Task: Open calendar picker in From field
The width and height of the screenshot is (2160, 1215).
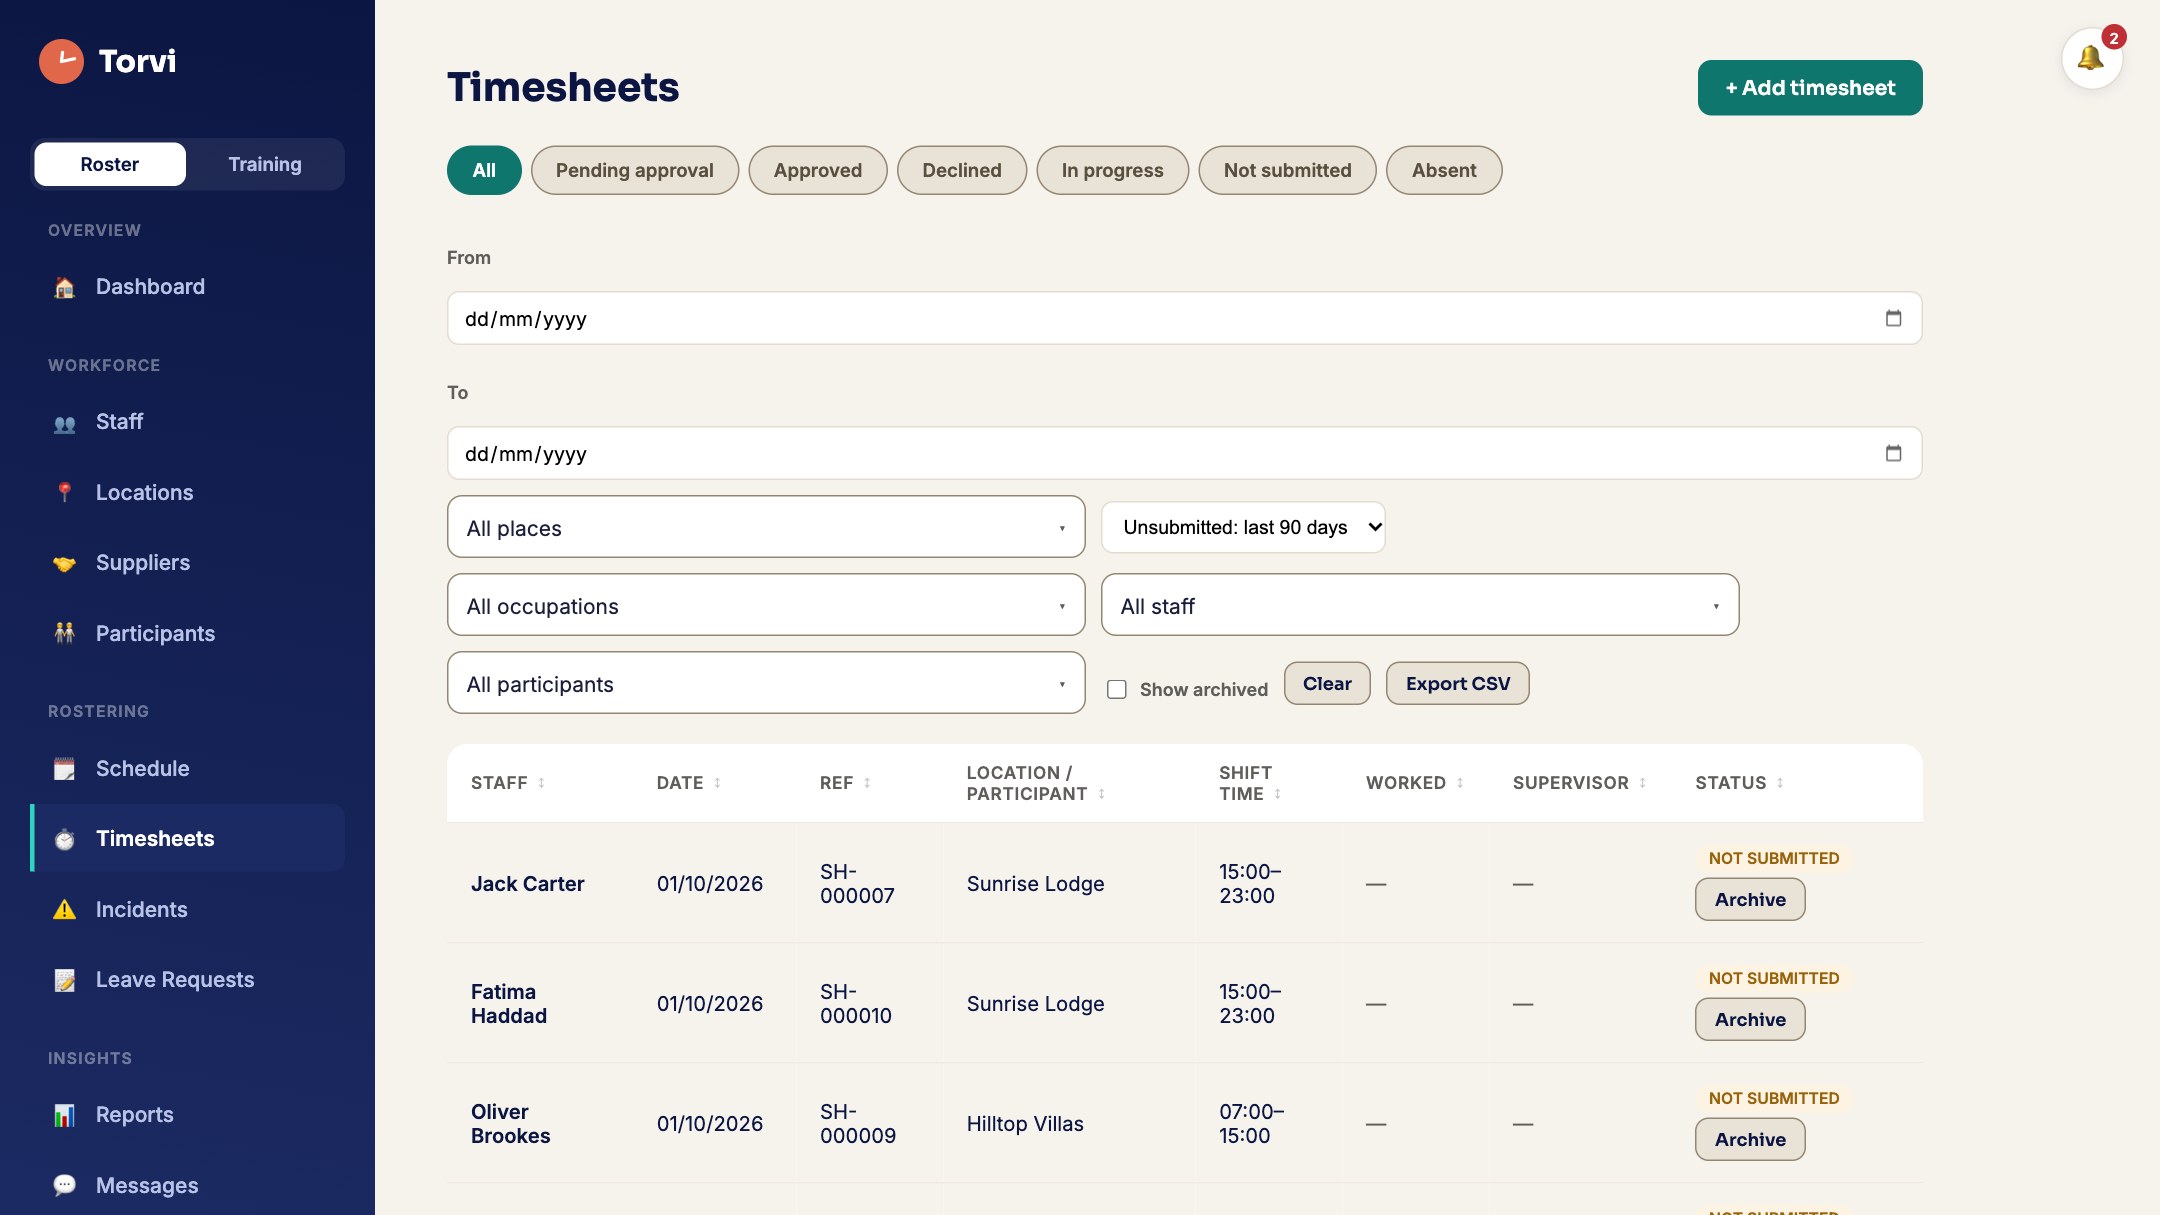Action: [1893, 318]
